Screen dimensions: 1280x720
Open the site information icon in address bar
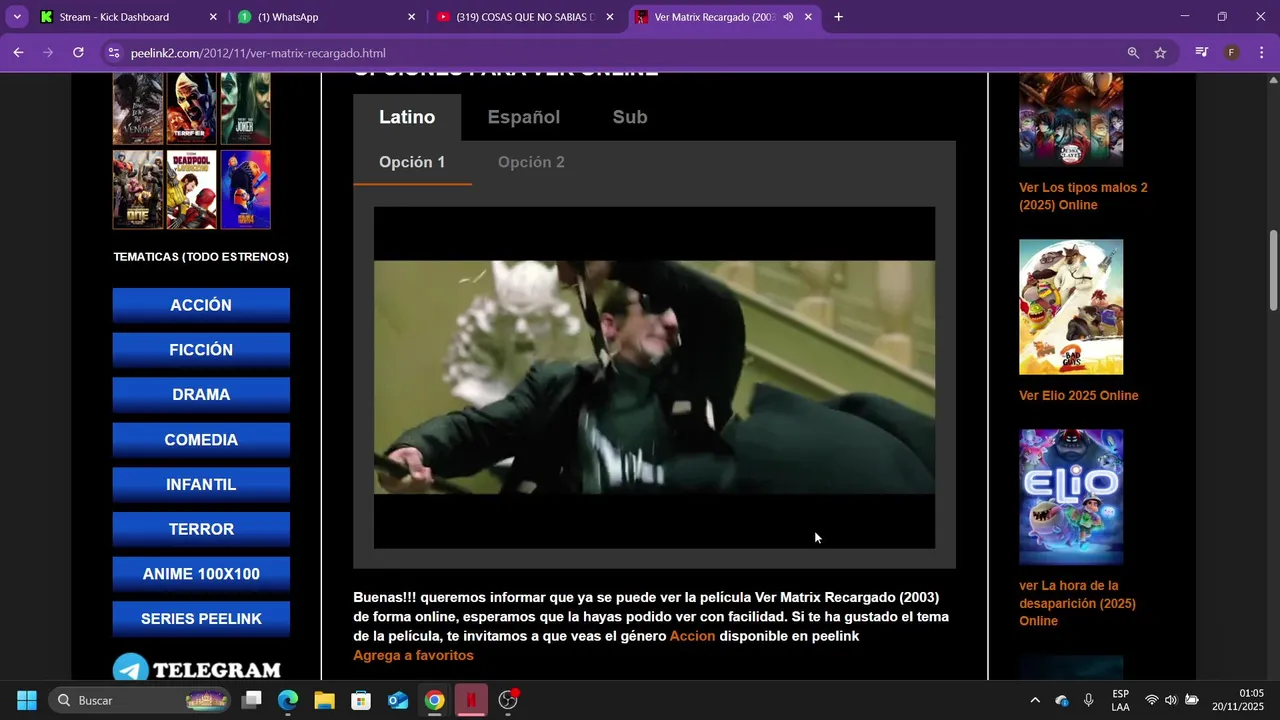tap(114, 53)
